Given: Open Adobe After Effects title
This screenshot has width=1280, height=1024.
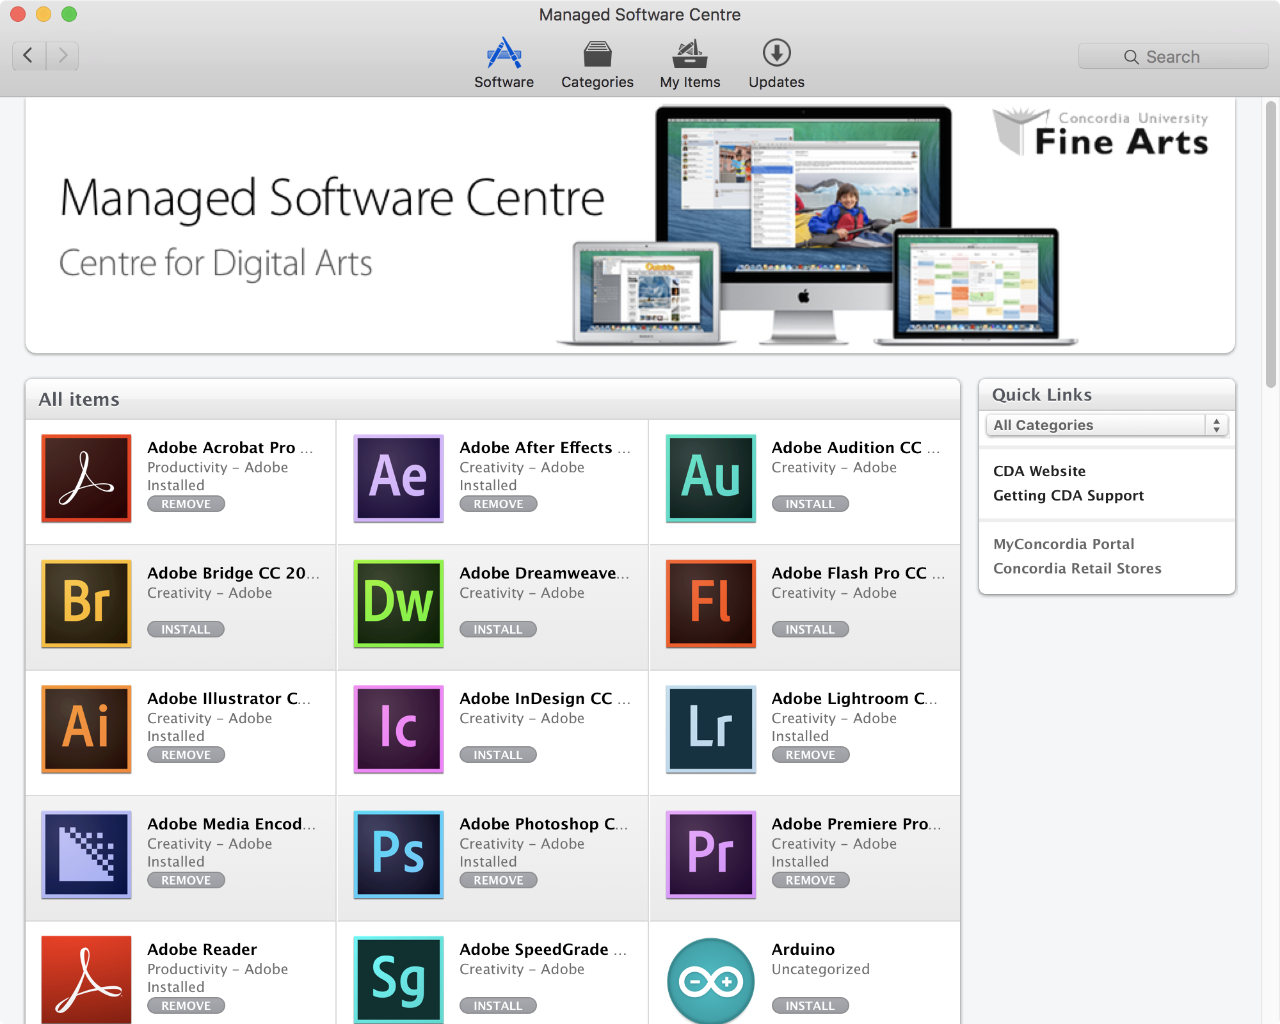Looking at the screenshot, I should [x=545, y=448].
